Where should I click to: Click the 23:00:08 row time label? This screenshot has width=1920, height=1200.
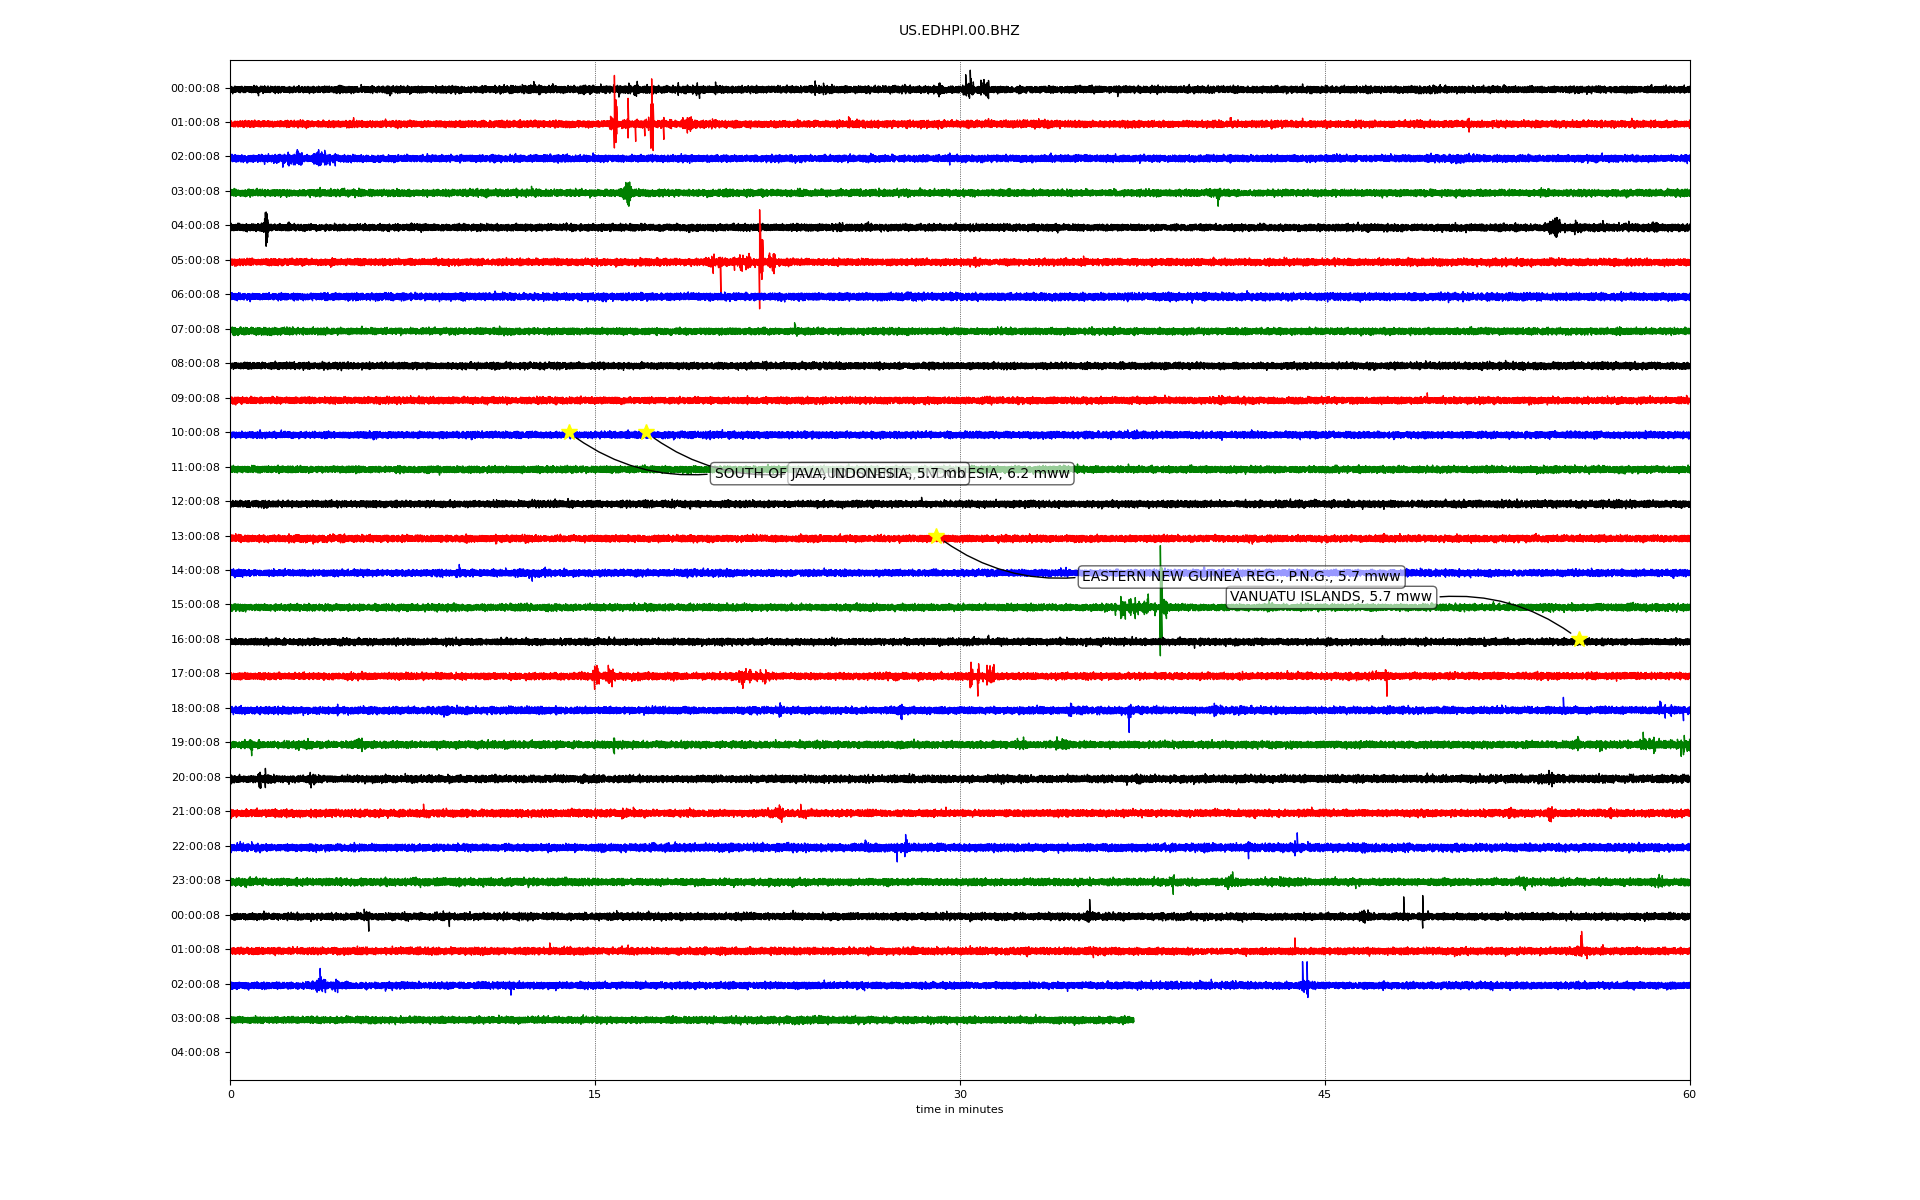195,881
